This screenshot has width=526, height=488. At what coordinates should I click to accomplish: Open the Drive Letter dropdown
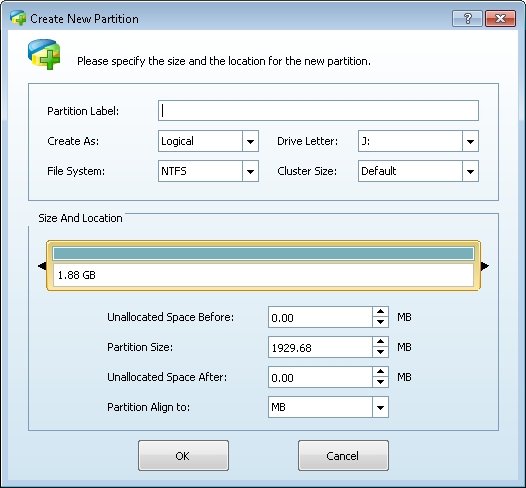[470, 141]
